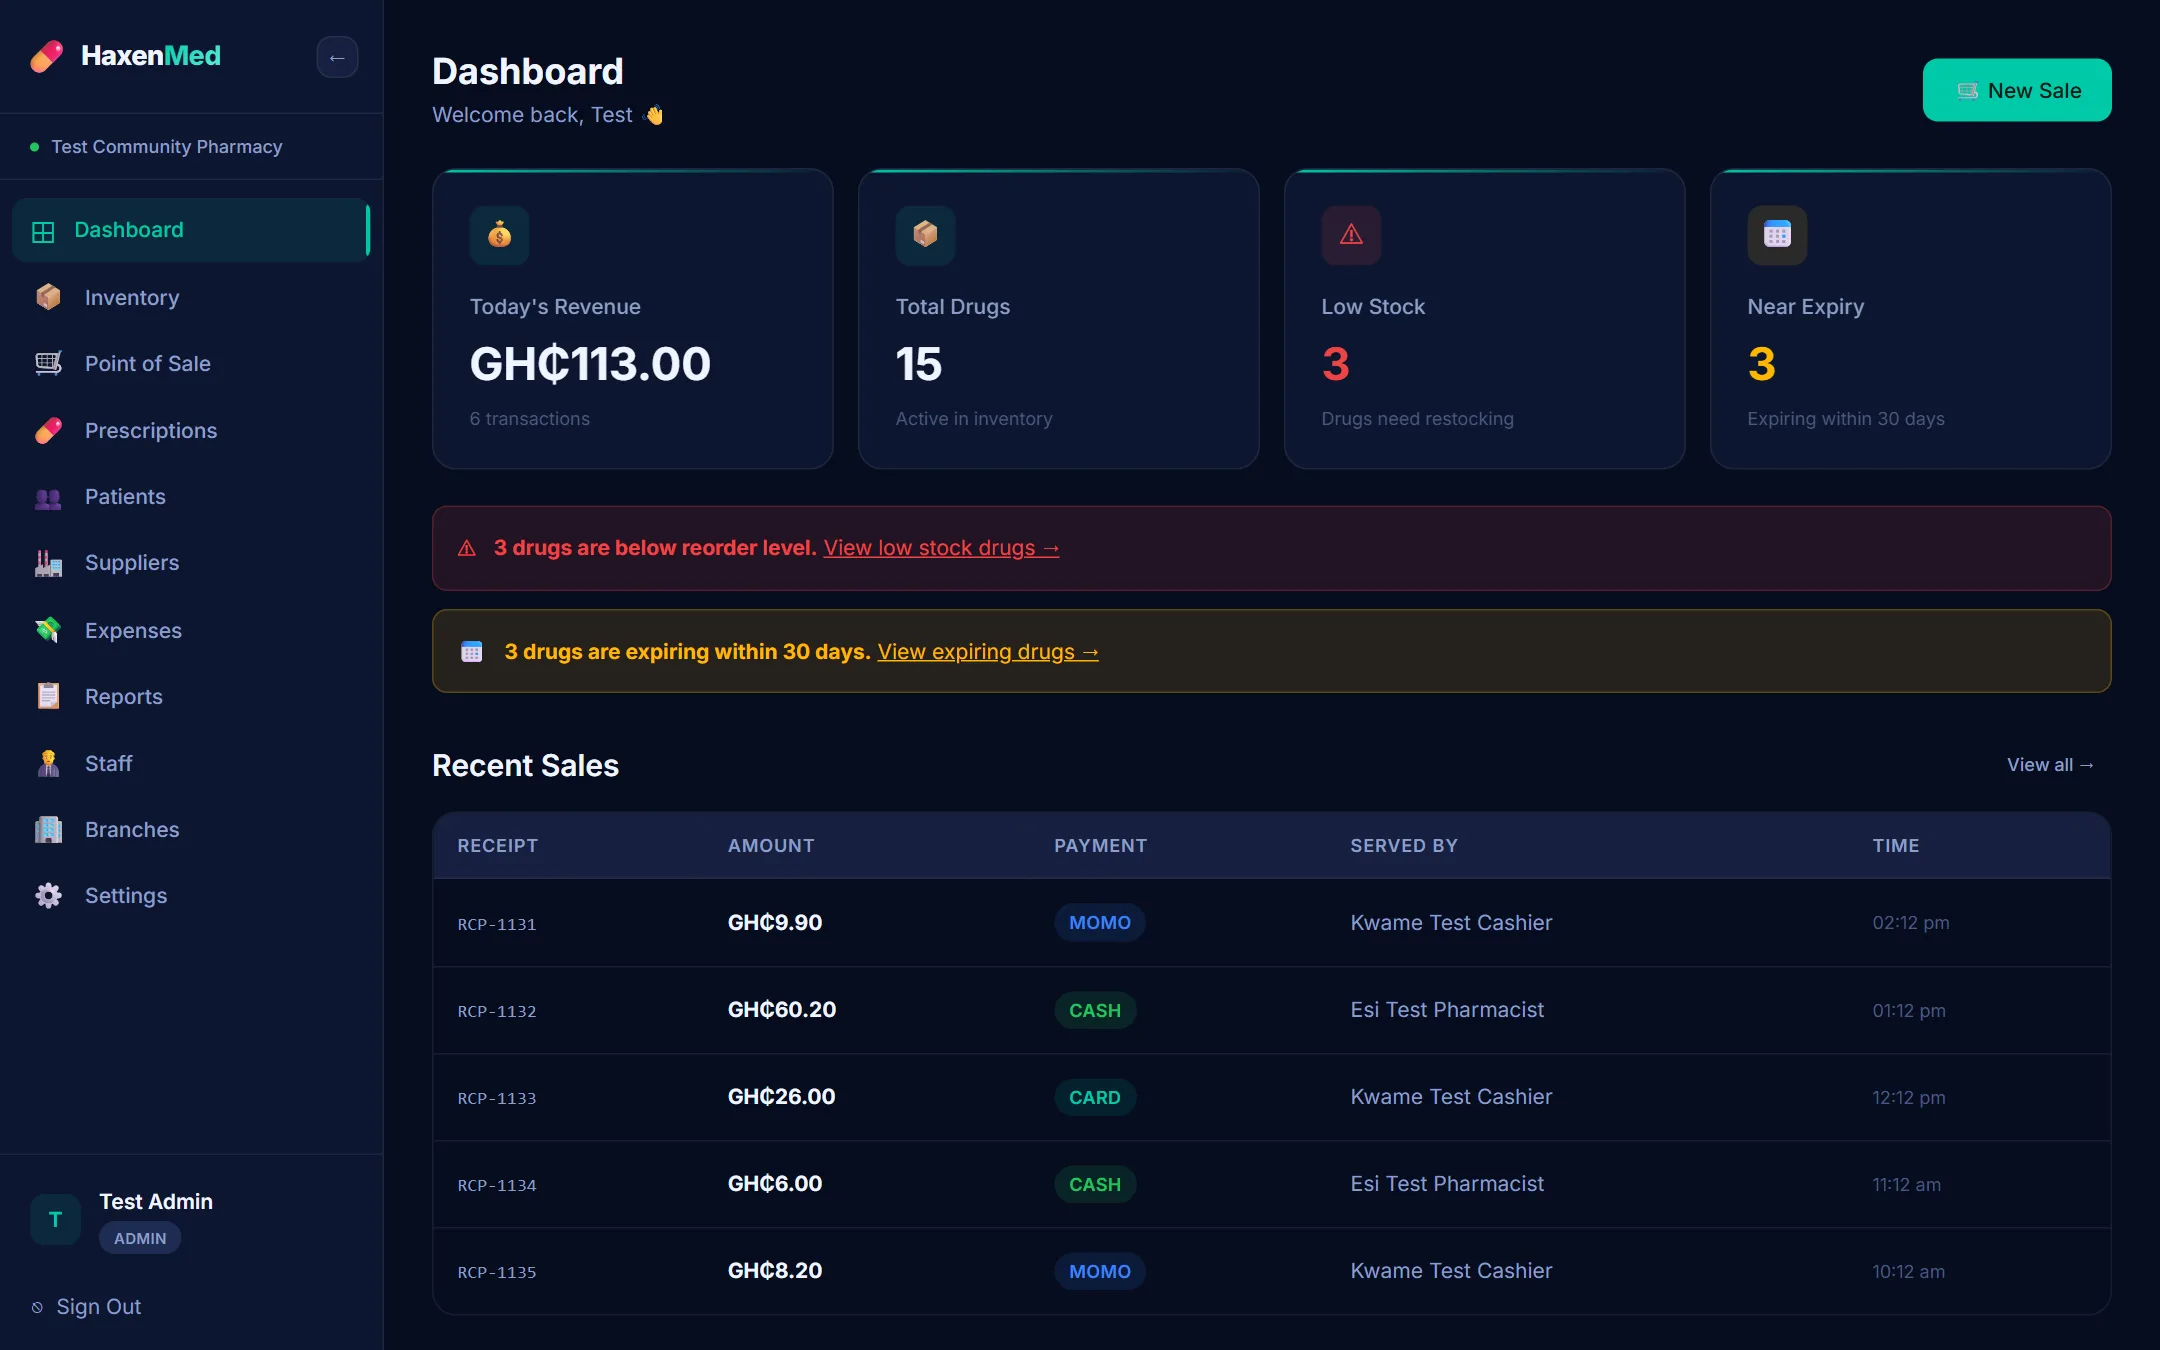Click the Expenses money icon
The image size is (2160, 1350).
click(48, 630)
